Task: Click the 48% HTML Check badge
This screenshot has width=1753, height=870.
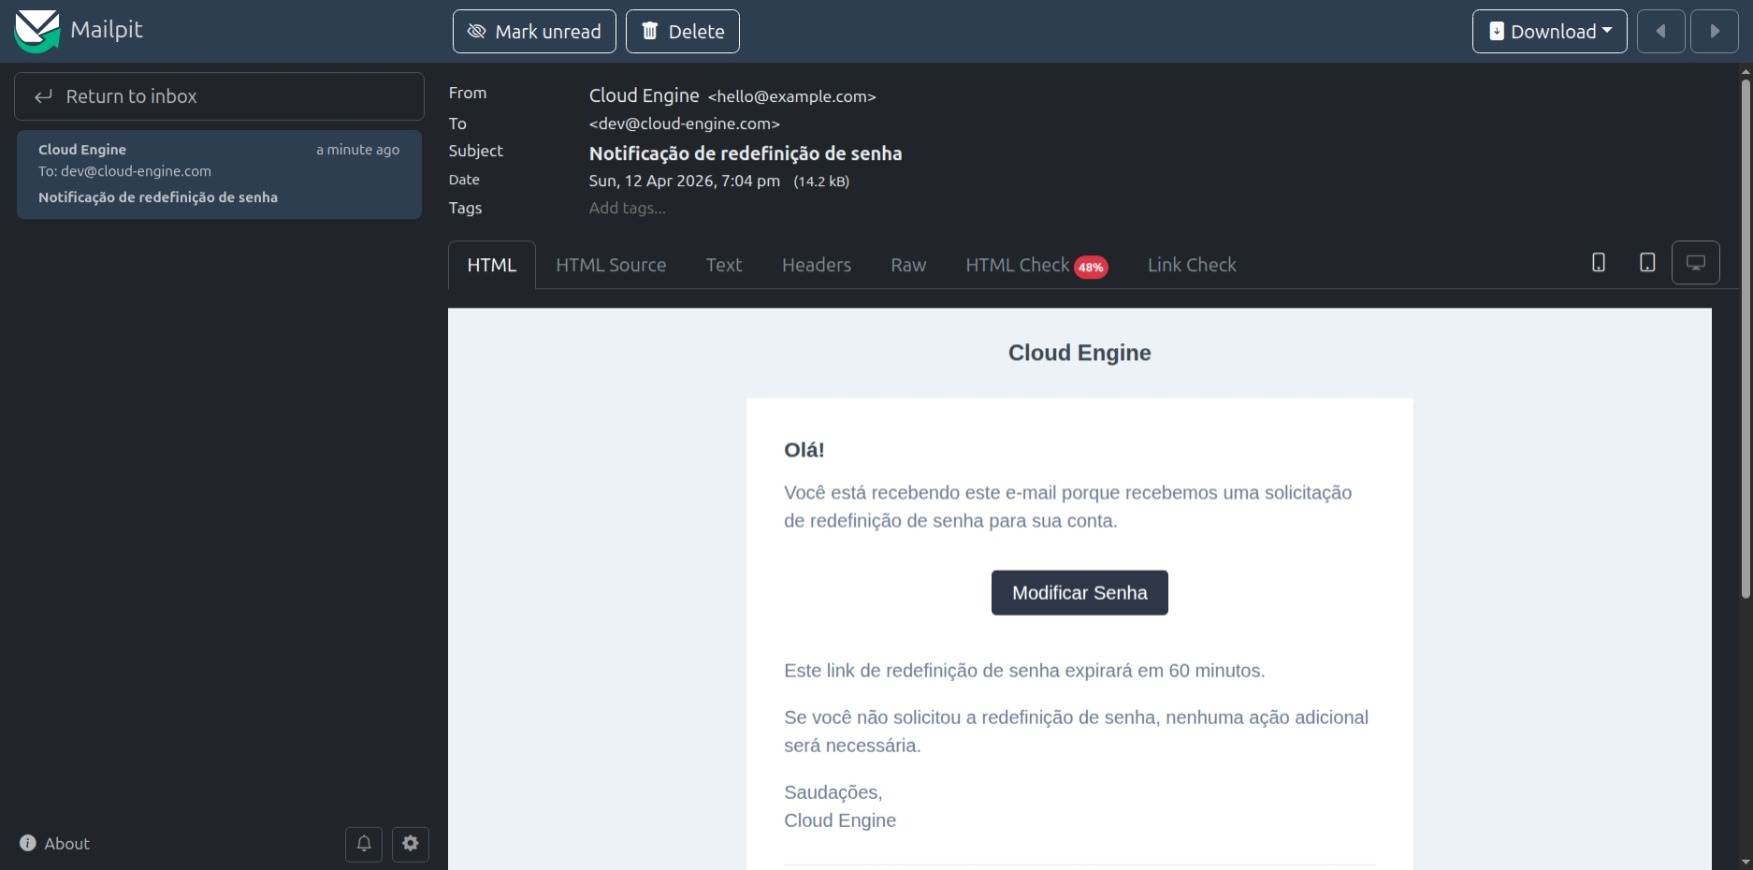Action: click(x=1091, y=267)
